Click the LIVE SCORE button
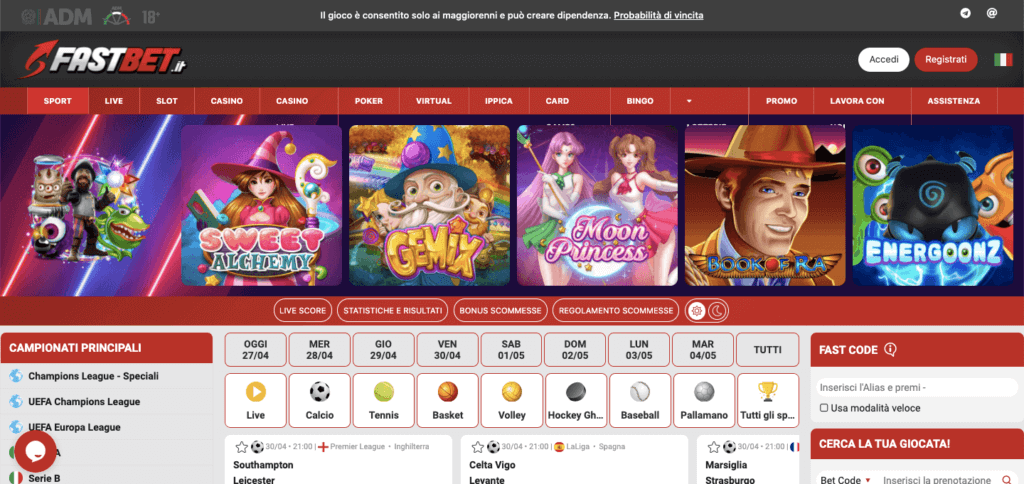Screen dimensions: 1024x484 click(x=302, y=311)
